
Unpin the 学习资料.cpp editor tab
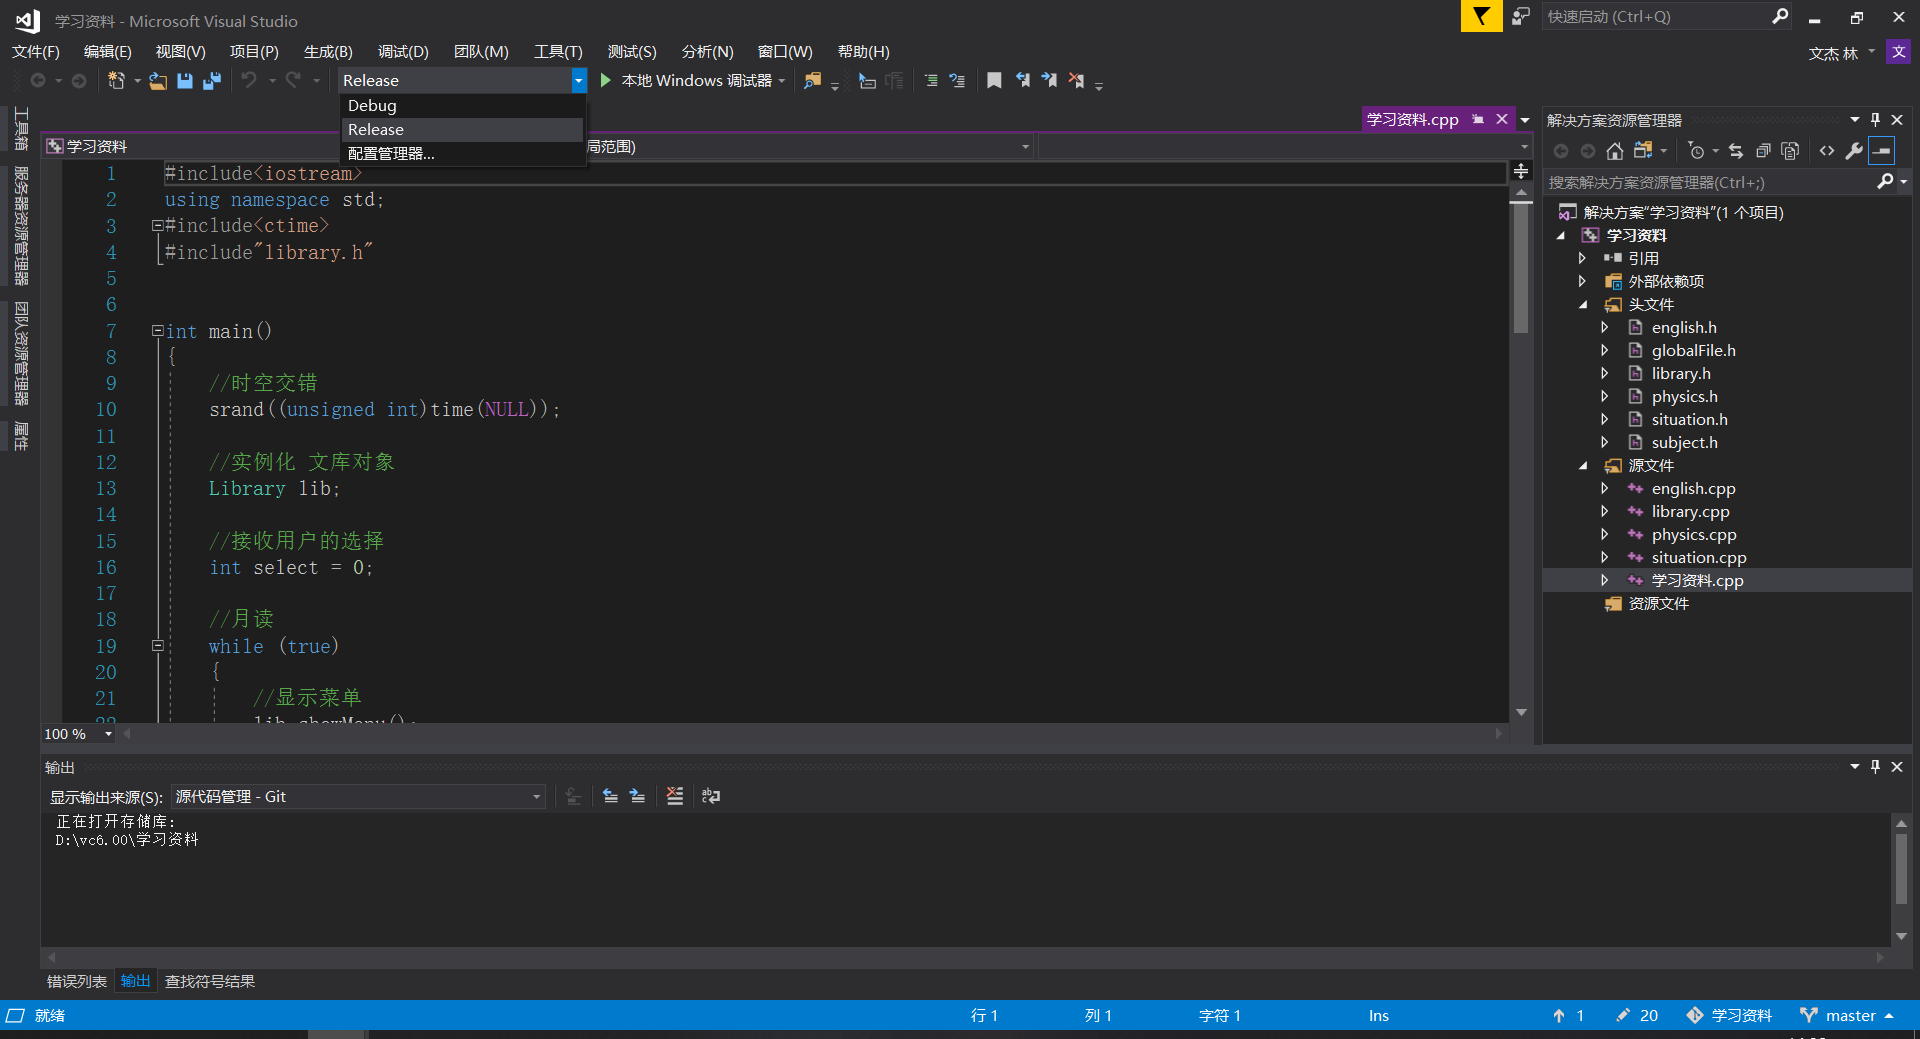click(1478, 119)
